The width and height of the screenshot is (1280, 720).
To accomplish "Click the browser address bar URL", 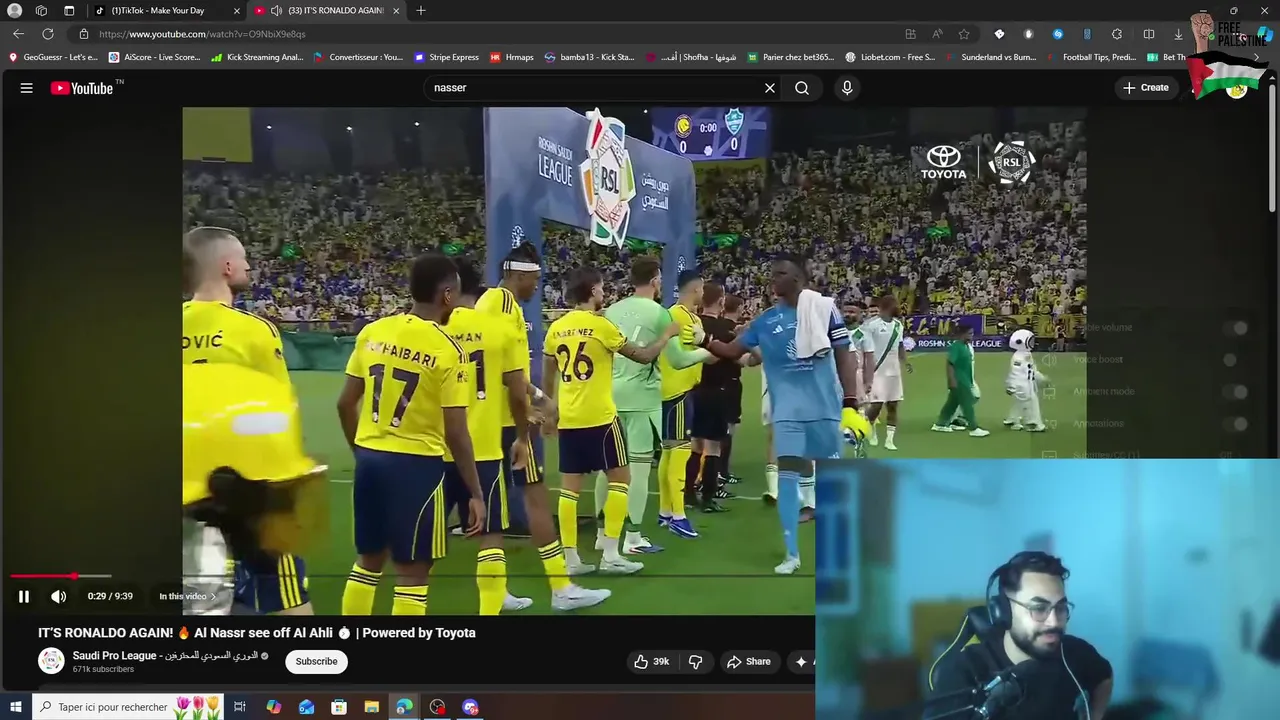I will click(202, 34).
